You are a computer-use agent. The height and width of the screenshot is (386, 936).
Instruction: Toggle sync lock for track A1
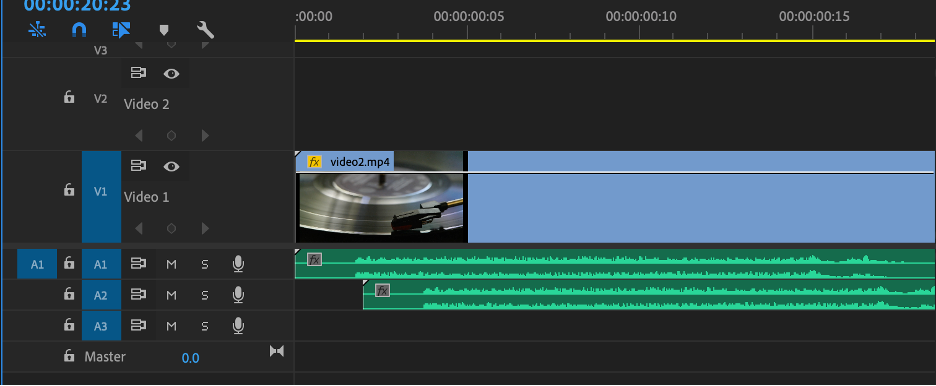tap(138, 263)
